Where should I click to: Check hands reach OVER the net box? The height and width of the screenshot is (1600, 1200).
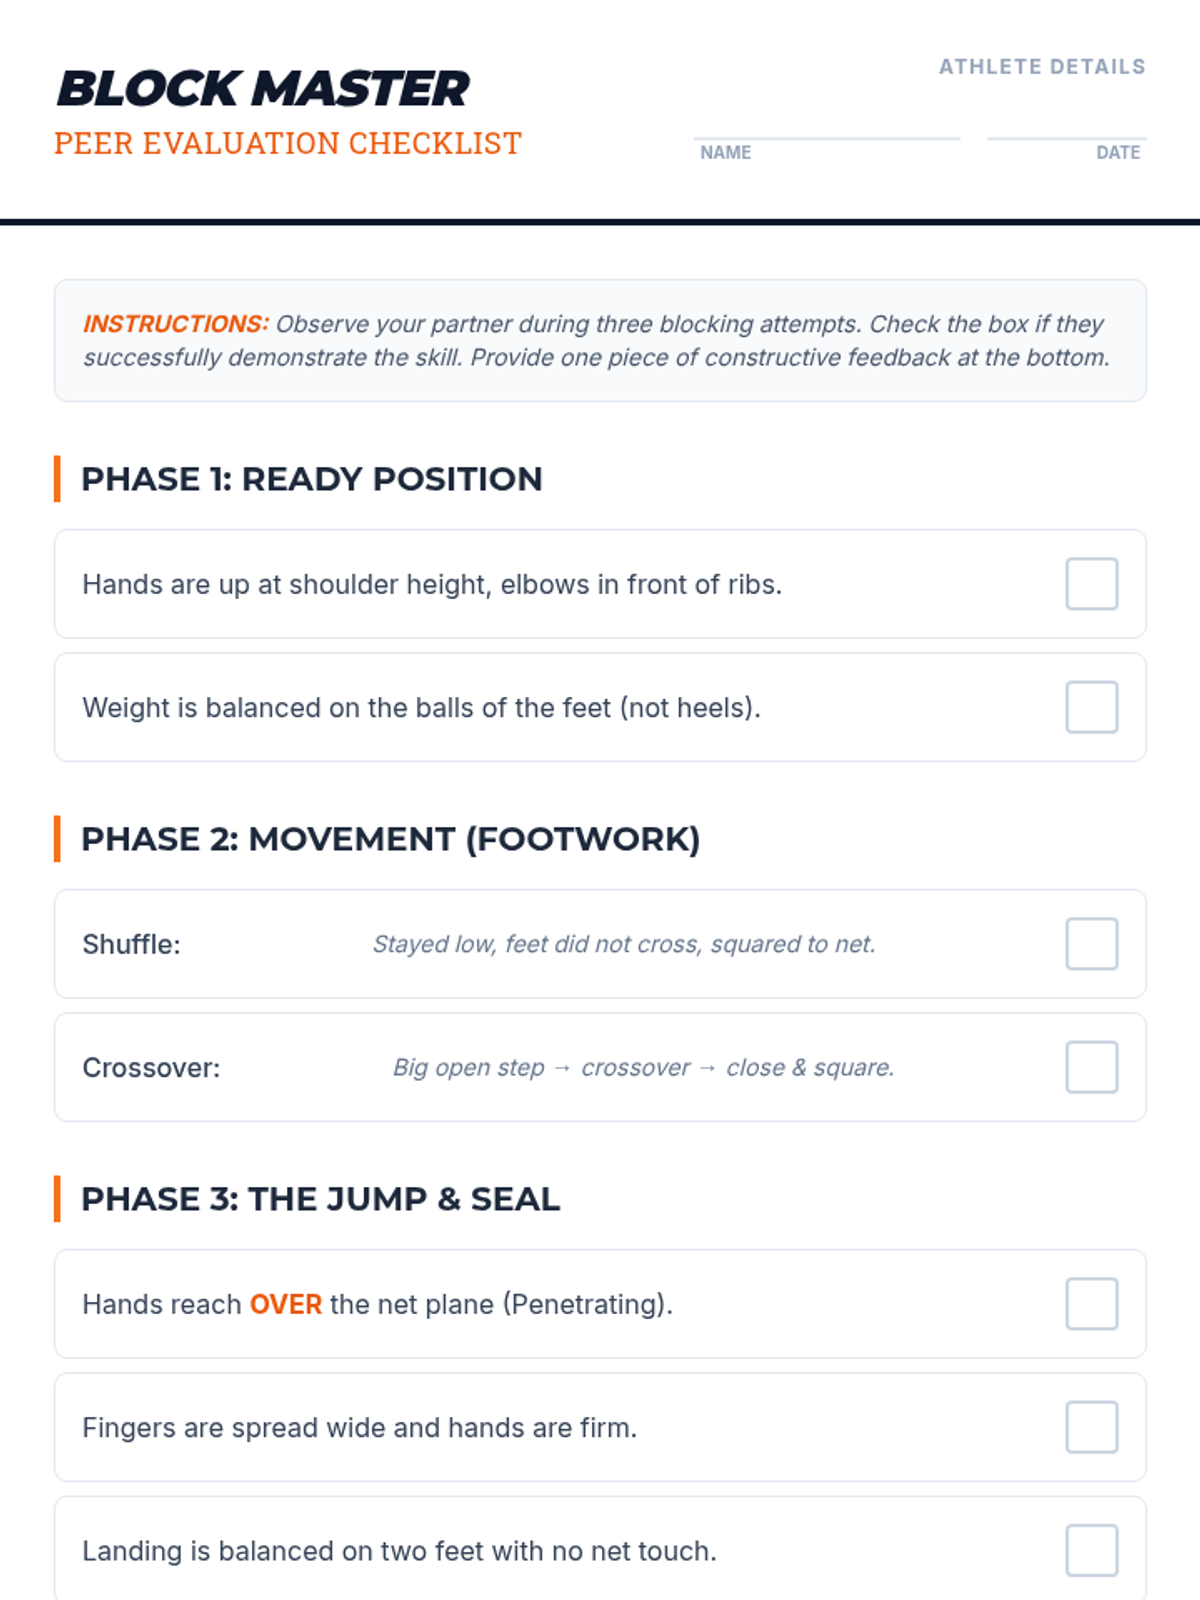pyautogui.click(x=1091, y=1304)
